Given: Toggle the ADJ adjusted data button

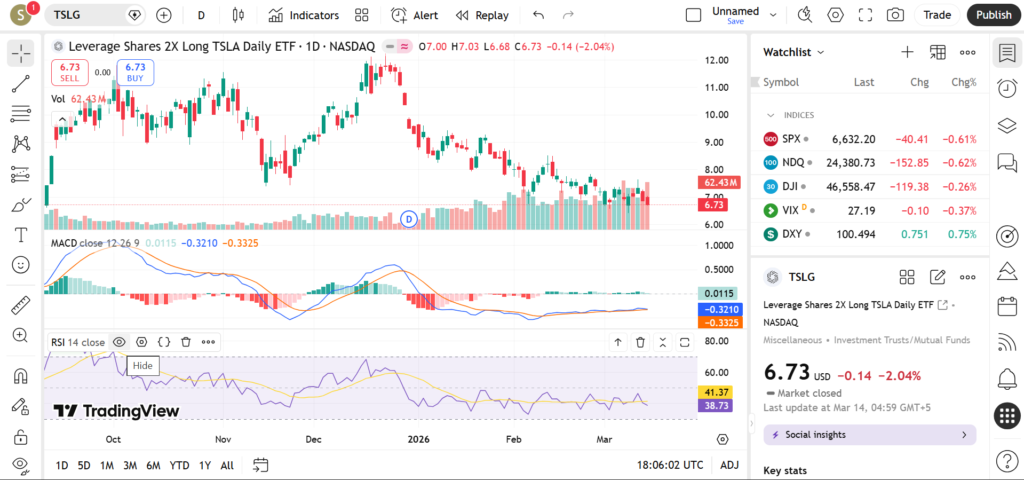Looking at the screenshot, I should [x=730, y=465].
